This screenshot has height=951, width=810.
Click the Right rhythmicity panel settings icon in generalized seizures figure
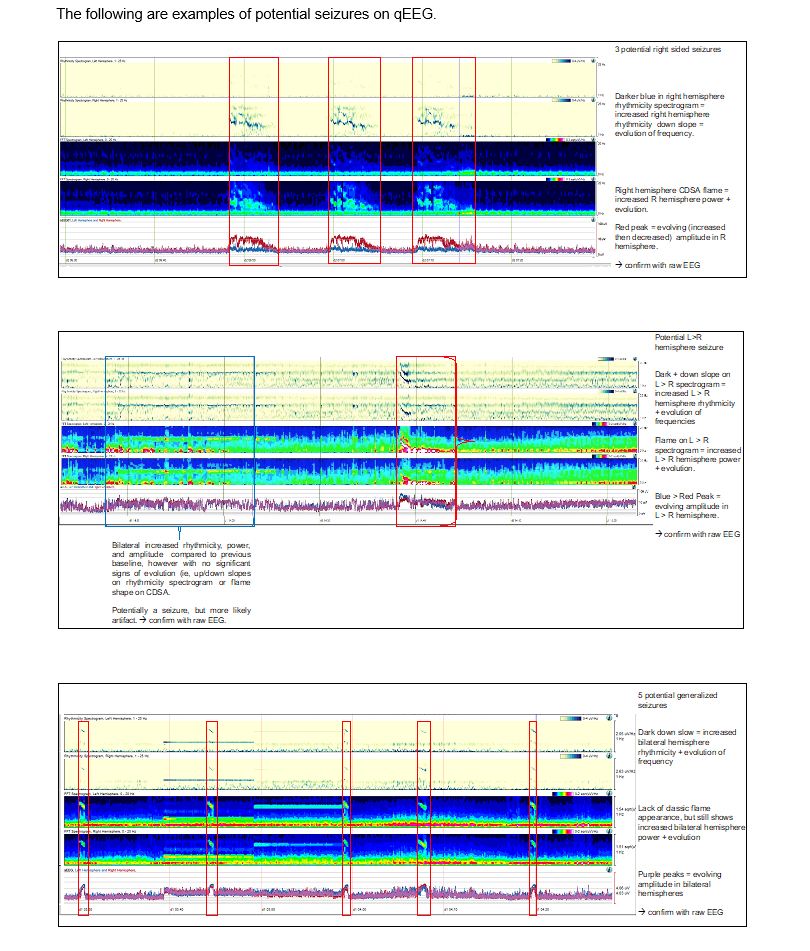(x=609, y=756)
